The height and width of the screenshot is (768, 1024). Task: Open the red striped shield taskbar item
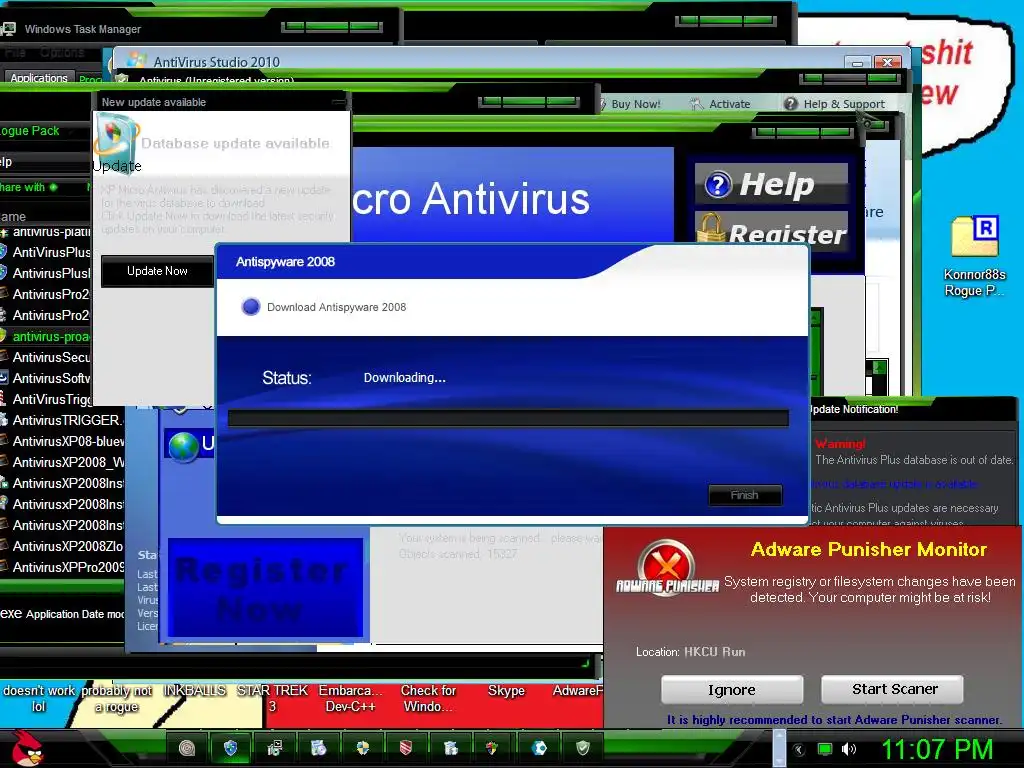point(406,748)
